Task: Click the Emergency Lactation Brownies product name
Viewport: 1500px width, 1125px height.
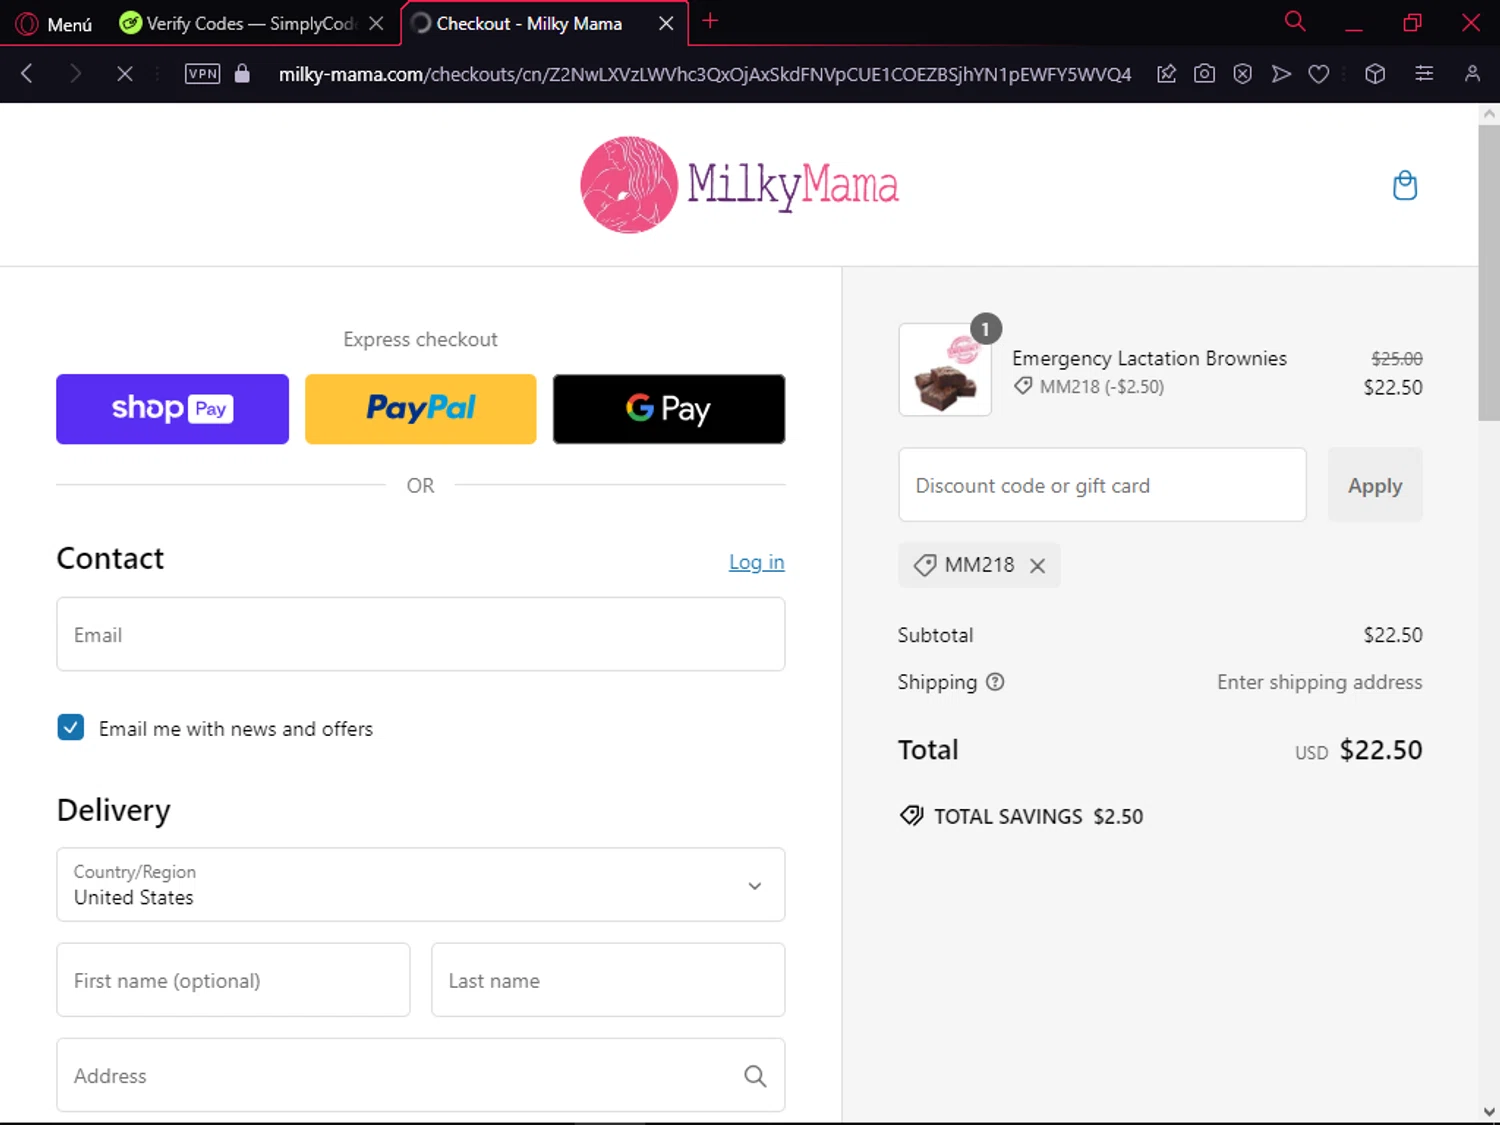Action: click(x=1149, y=358)
